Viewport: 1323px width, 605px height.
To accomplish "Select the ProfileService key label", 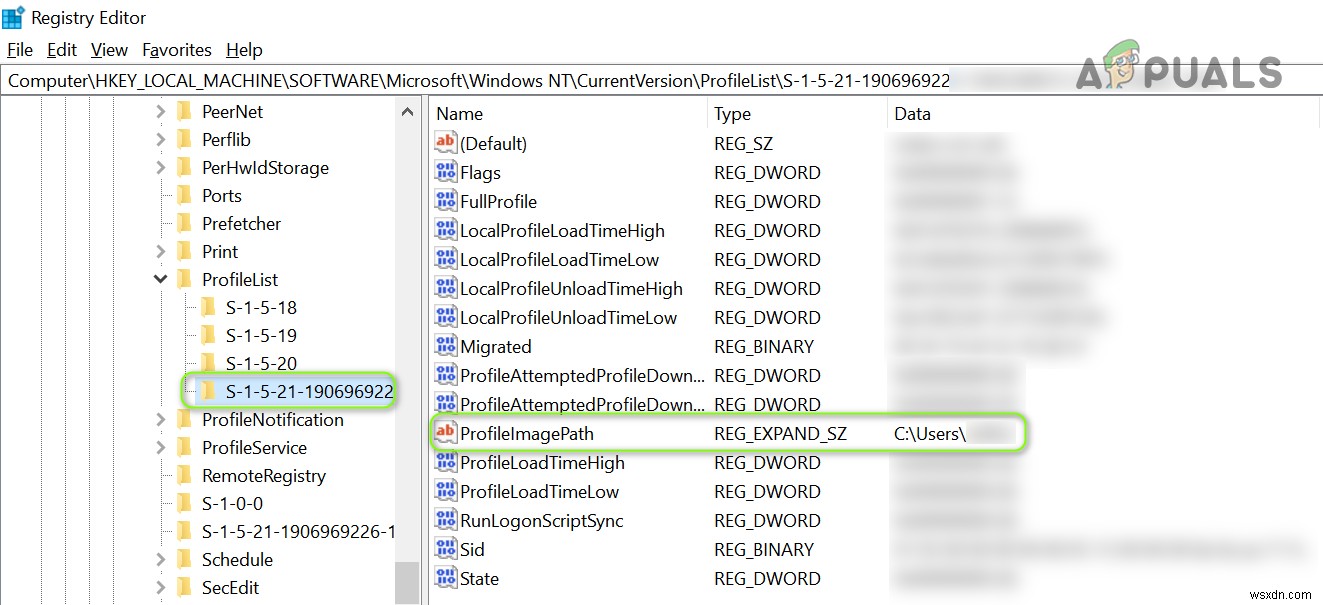I will point(254,448).
